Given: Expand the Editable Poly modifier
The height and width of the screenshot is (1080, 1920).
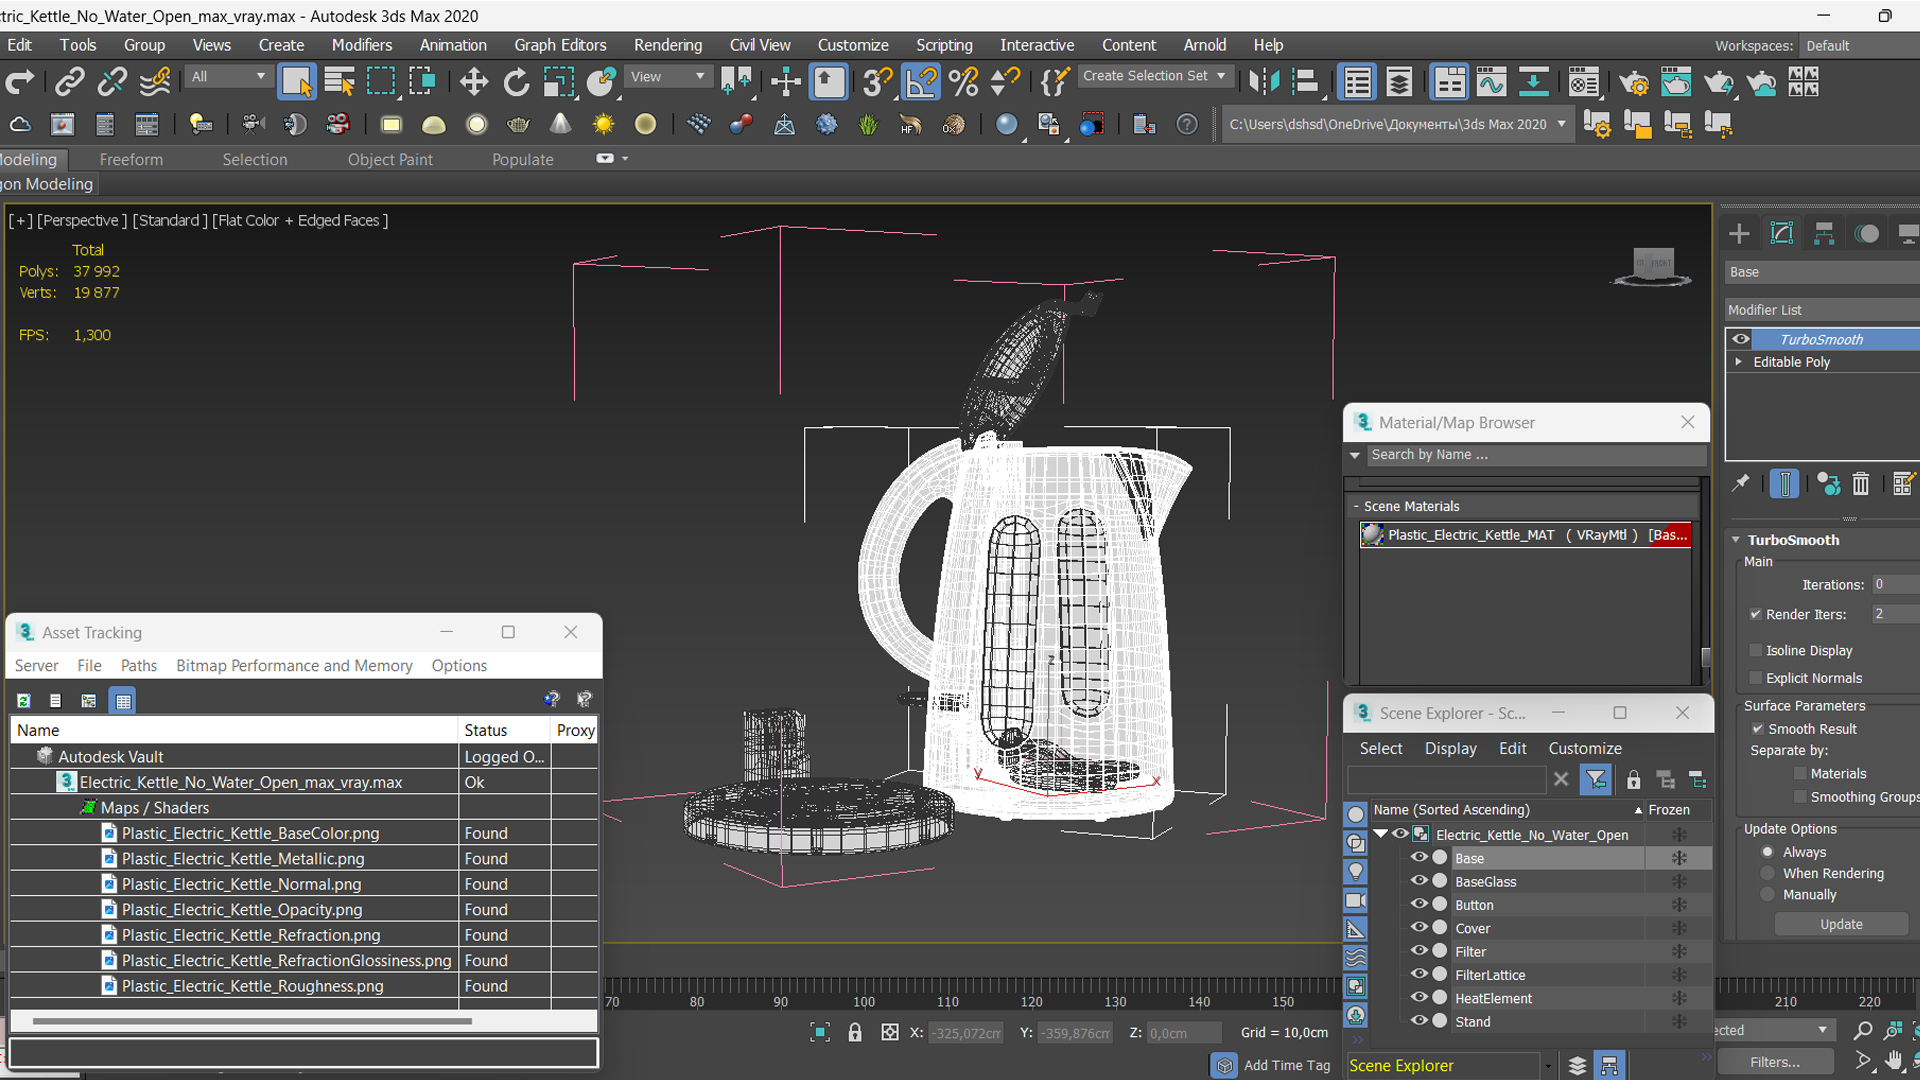Looking at the screenshot, I should click(1739, 362).
